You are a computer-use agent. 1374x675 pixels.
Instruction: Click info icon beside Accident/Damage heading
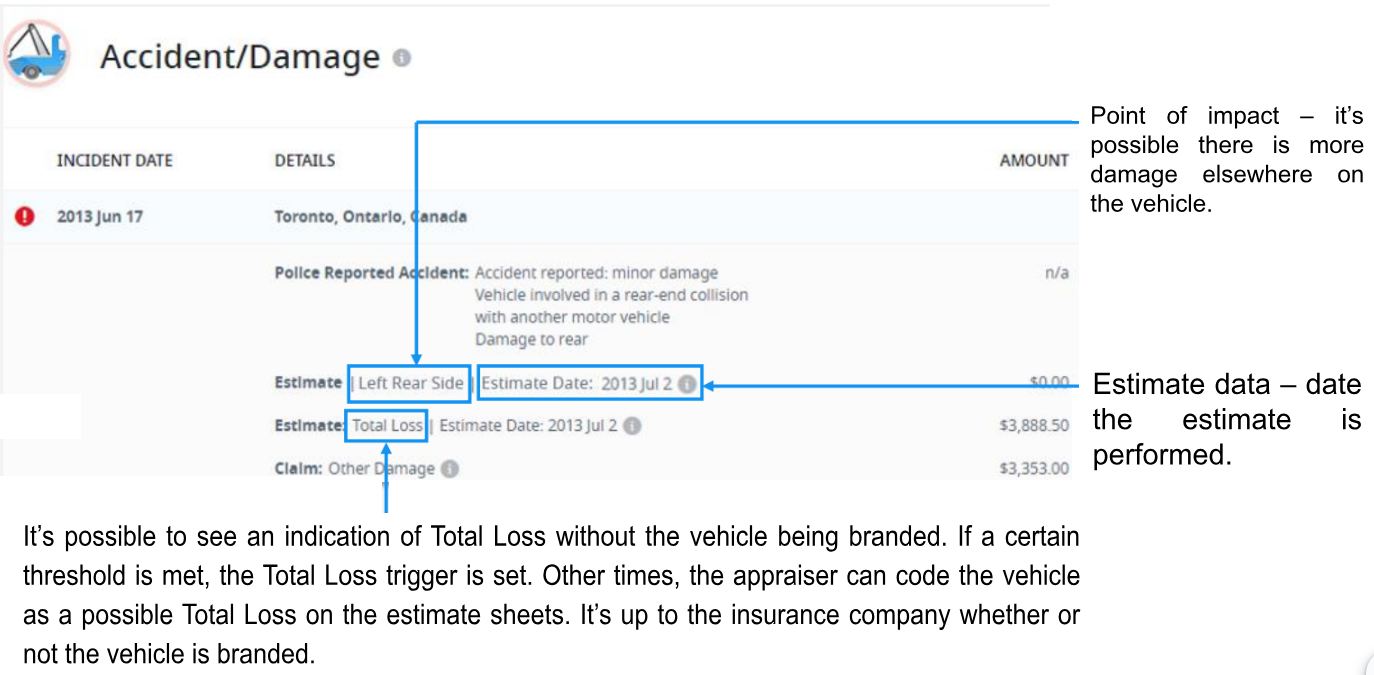pyautogui.click(x=402, y=58)
